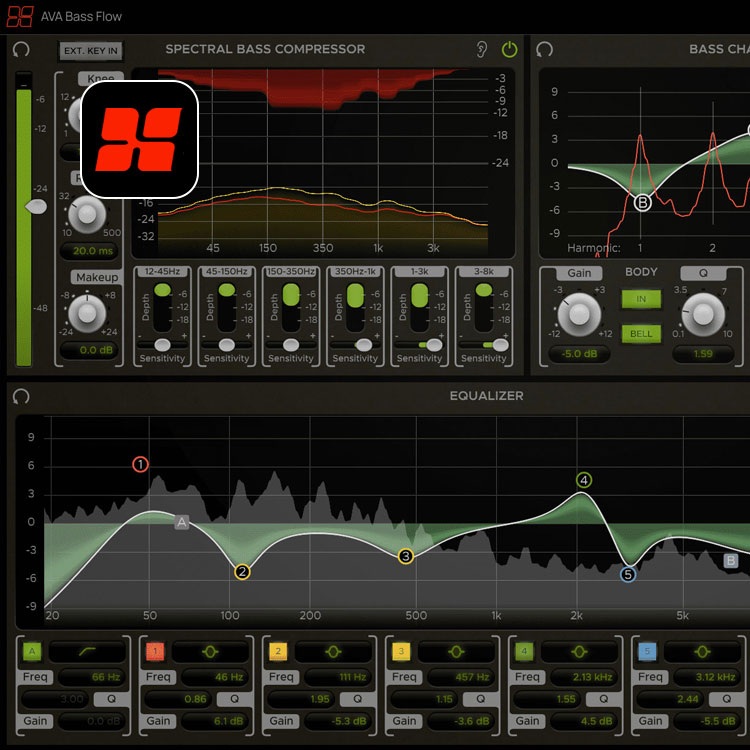750x750 pixels.
Task: Select EQ node 4 on the graph
Action: (584, 480)
